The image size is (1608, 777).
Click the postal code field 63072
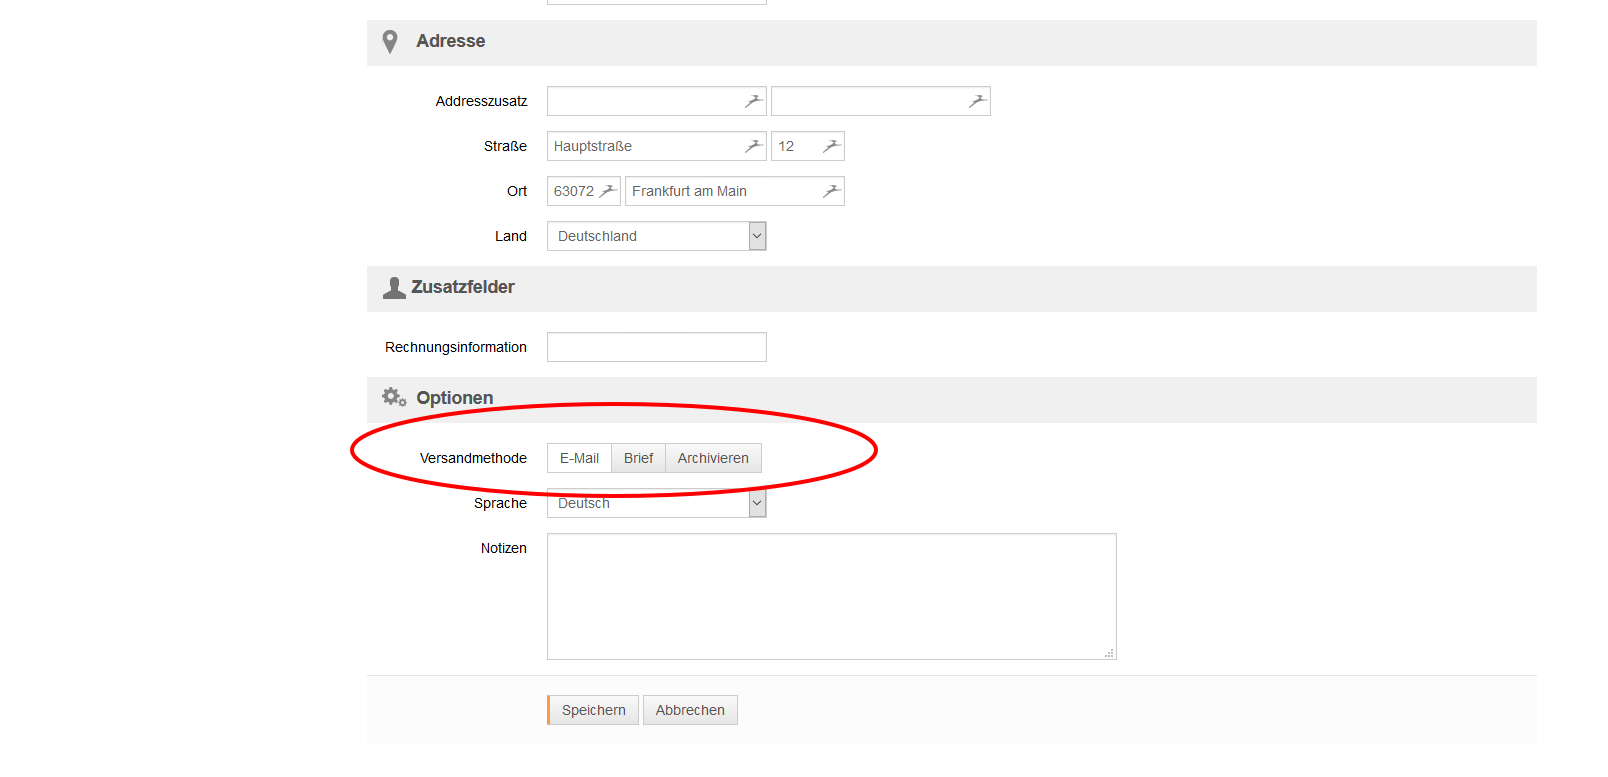point(583,191)
